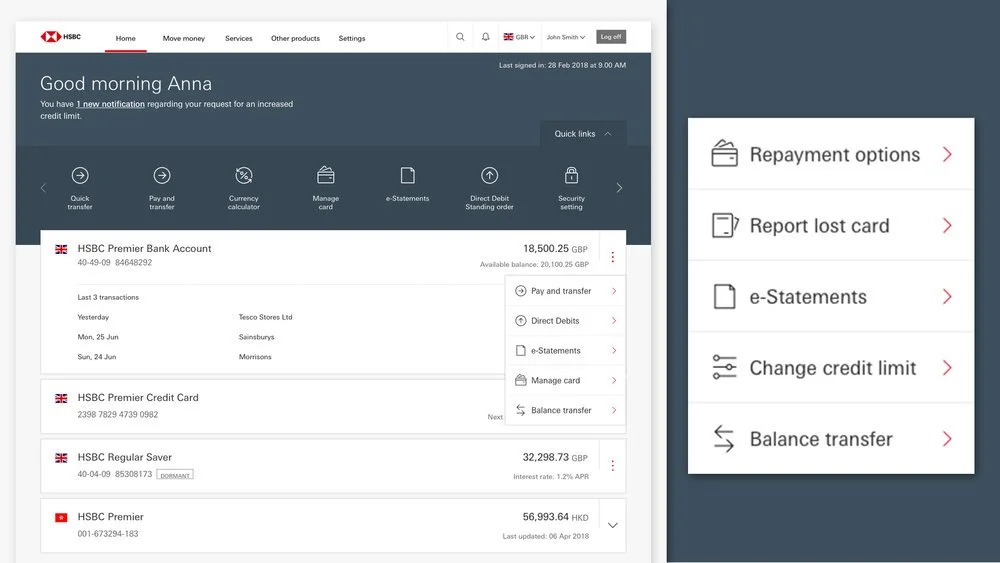Click the chevron of large e-Statements row

(947, 296)
